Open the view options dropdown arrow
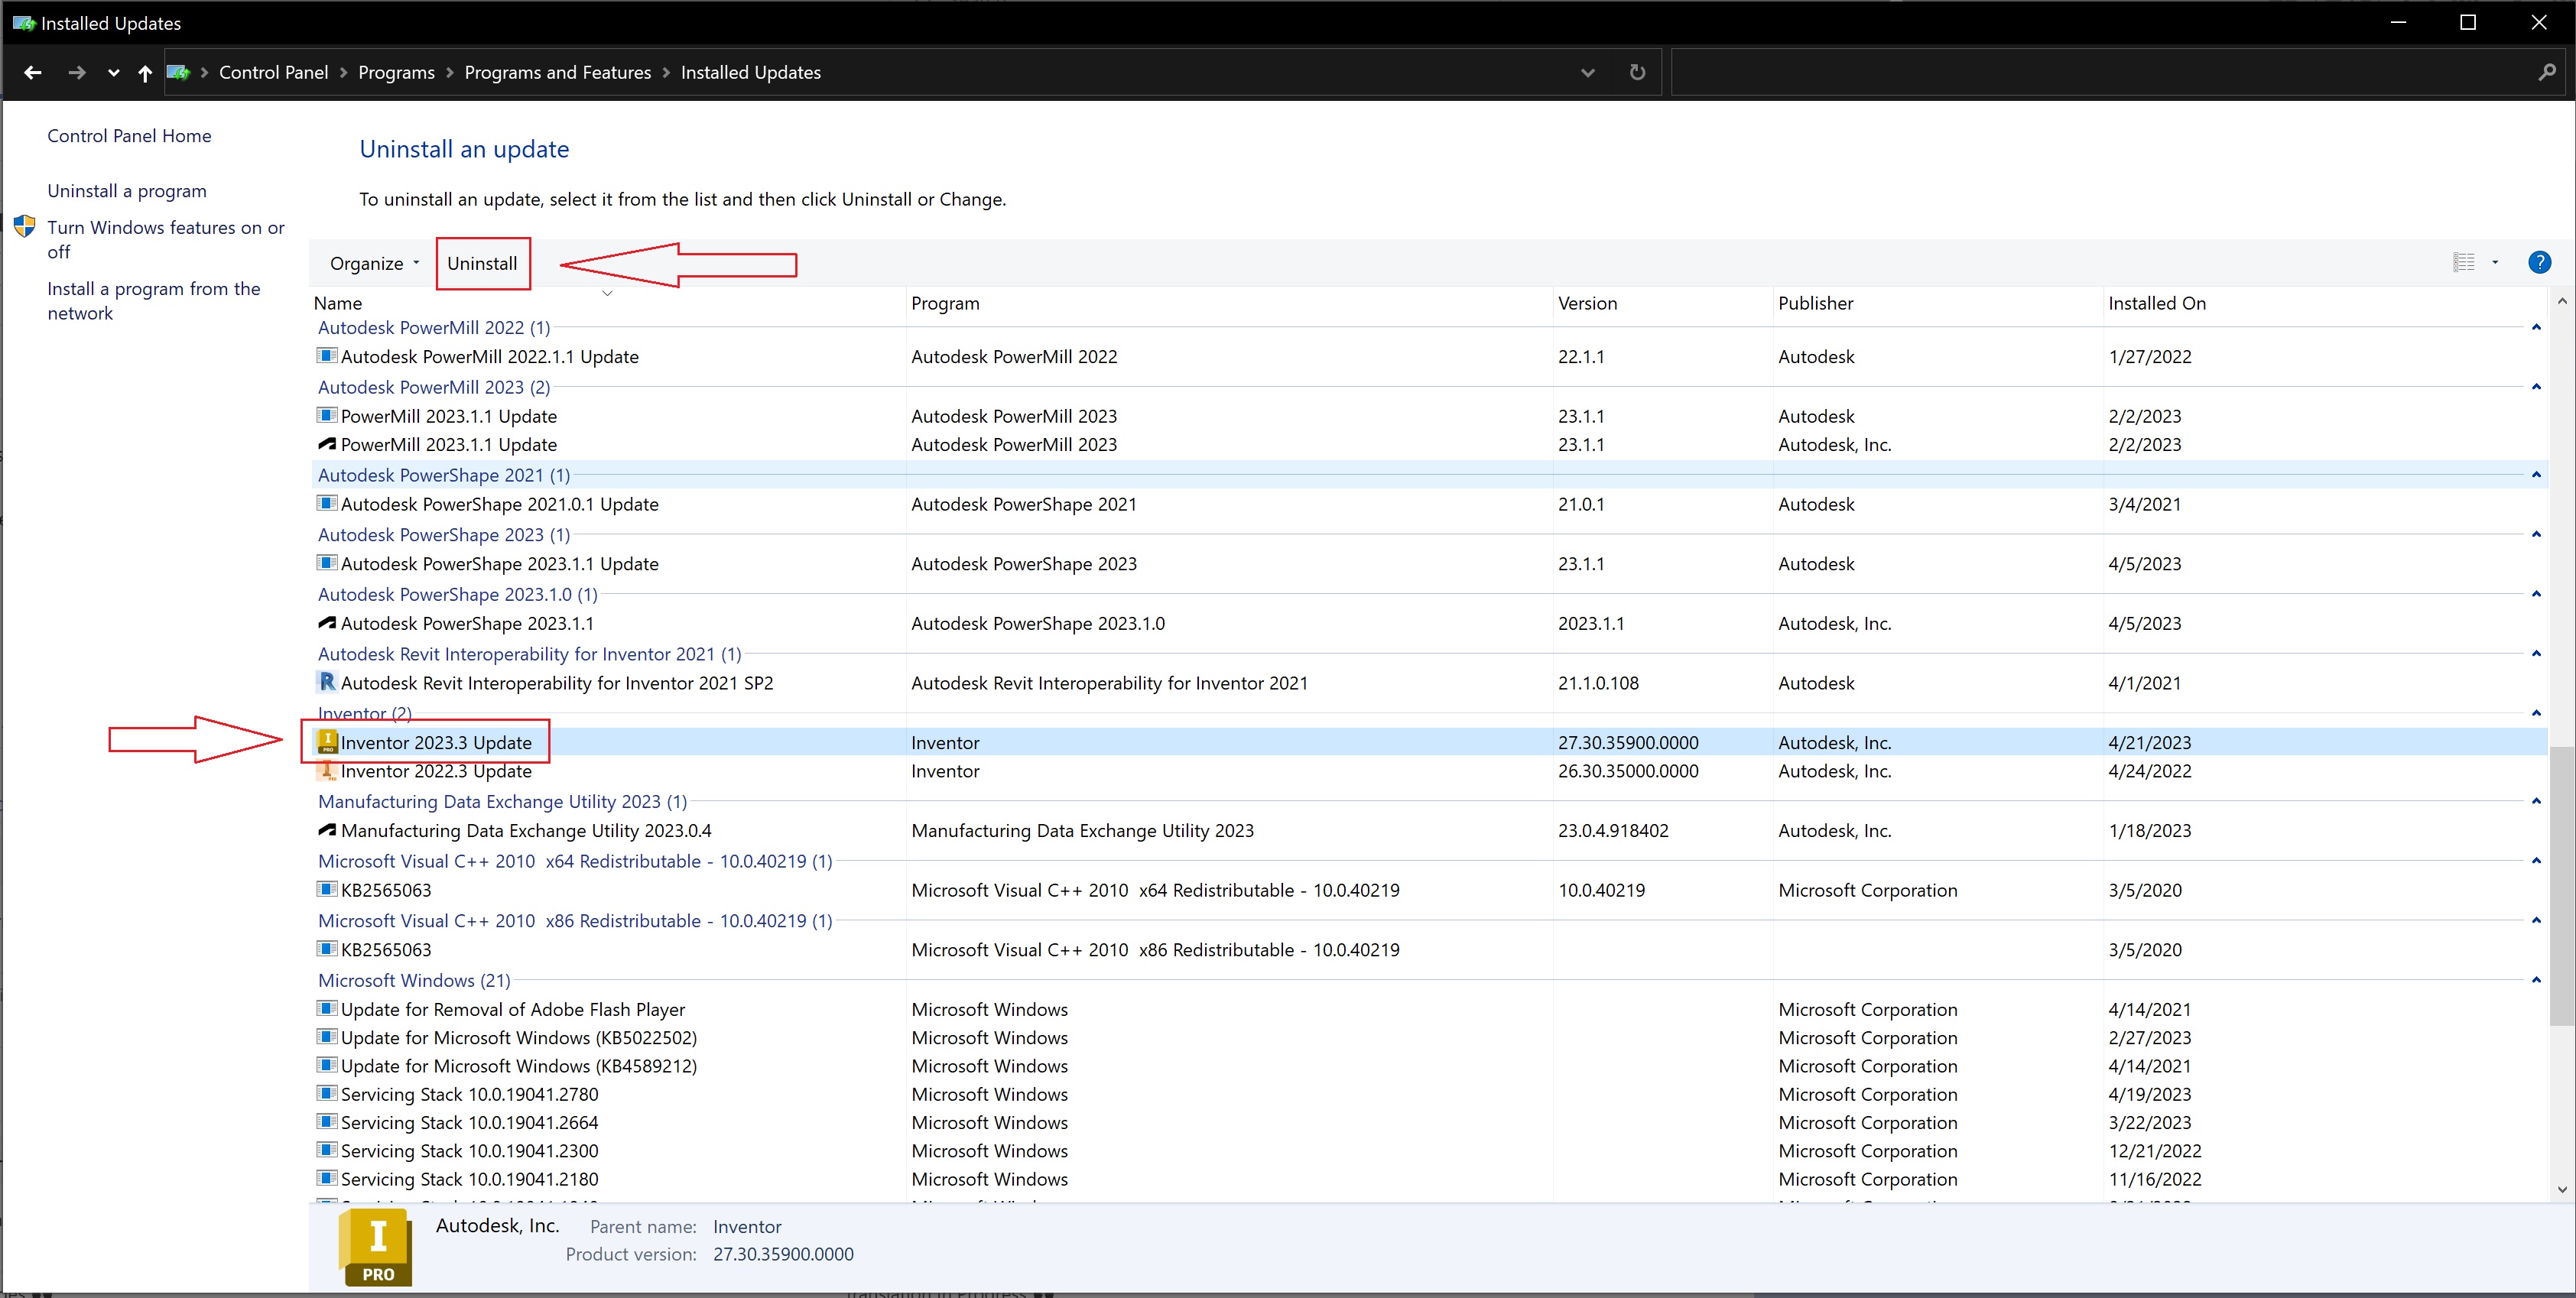The image size is (2576, 1298). [x=2495, y=263]
